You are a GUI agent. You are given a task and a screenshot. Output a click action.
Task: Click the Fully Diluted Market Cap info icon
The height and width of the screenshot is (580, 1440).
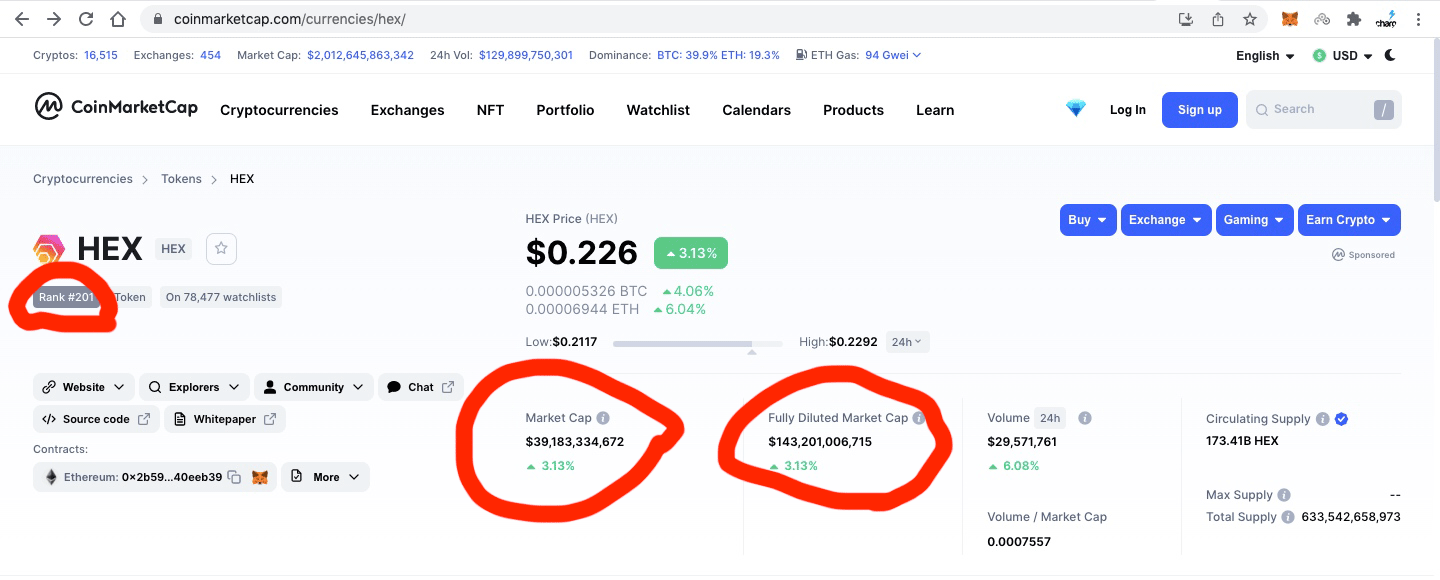coord(919,418)
